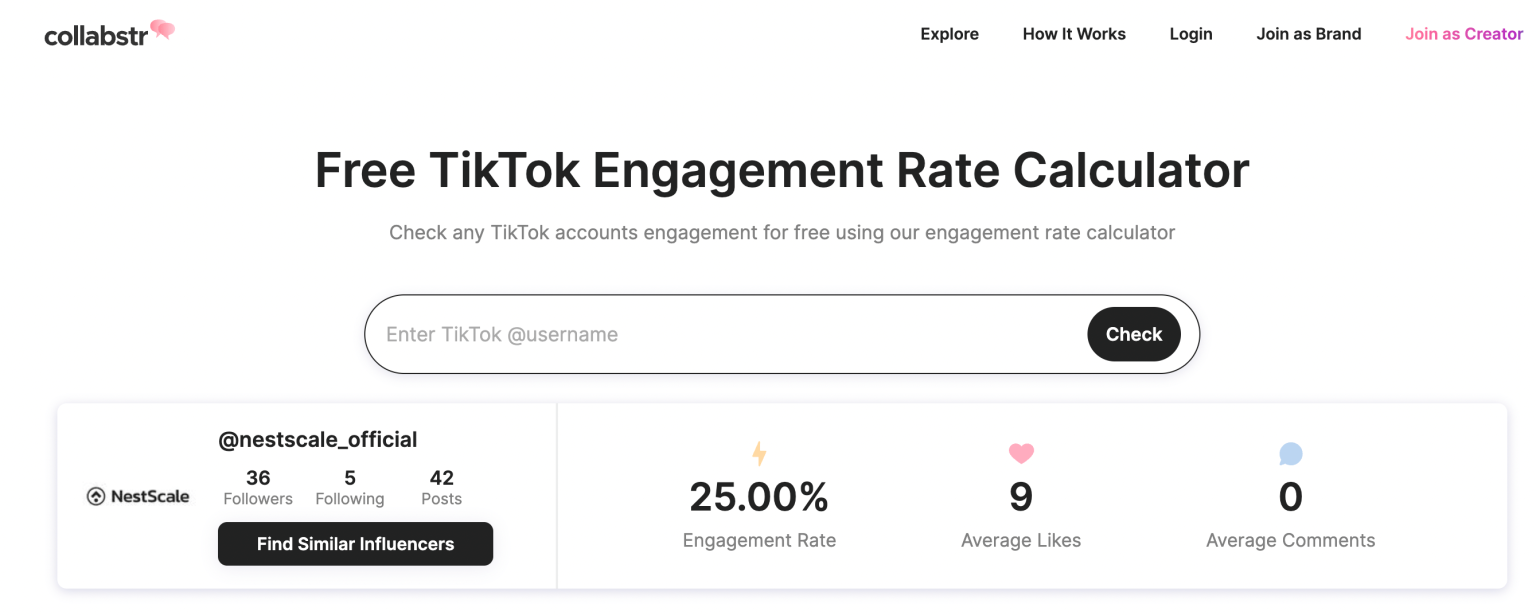
Task: Click the pink heart Average Likes icon
Action: [1021, 453]
